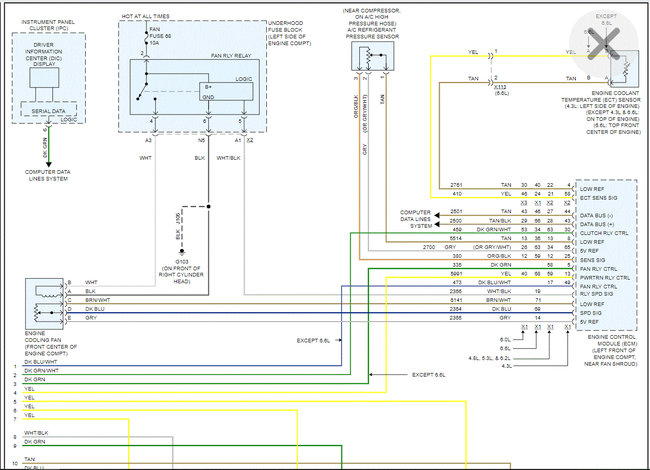Select the "UNDERHOOD FUSE BLOCK" caption
The height and width of the screenshot is (470, 650).
[289, 33]
